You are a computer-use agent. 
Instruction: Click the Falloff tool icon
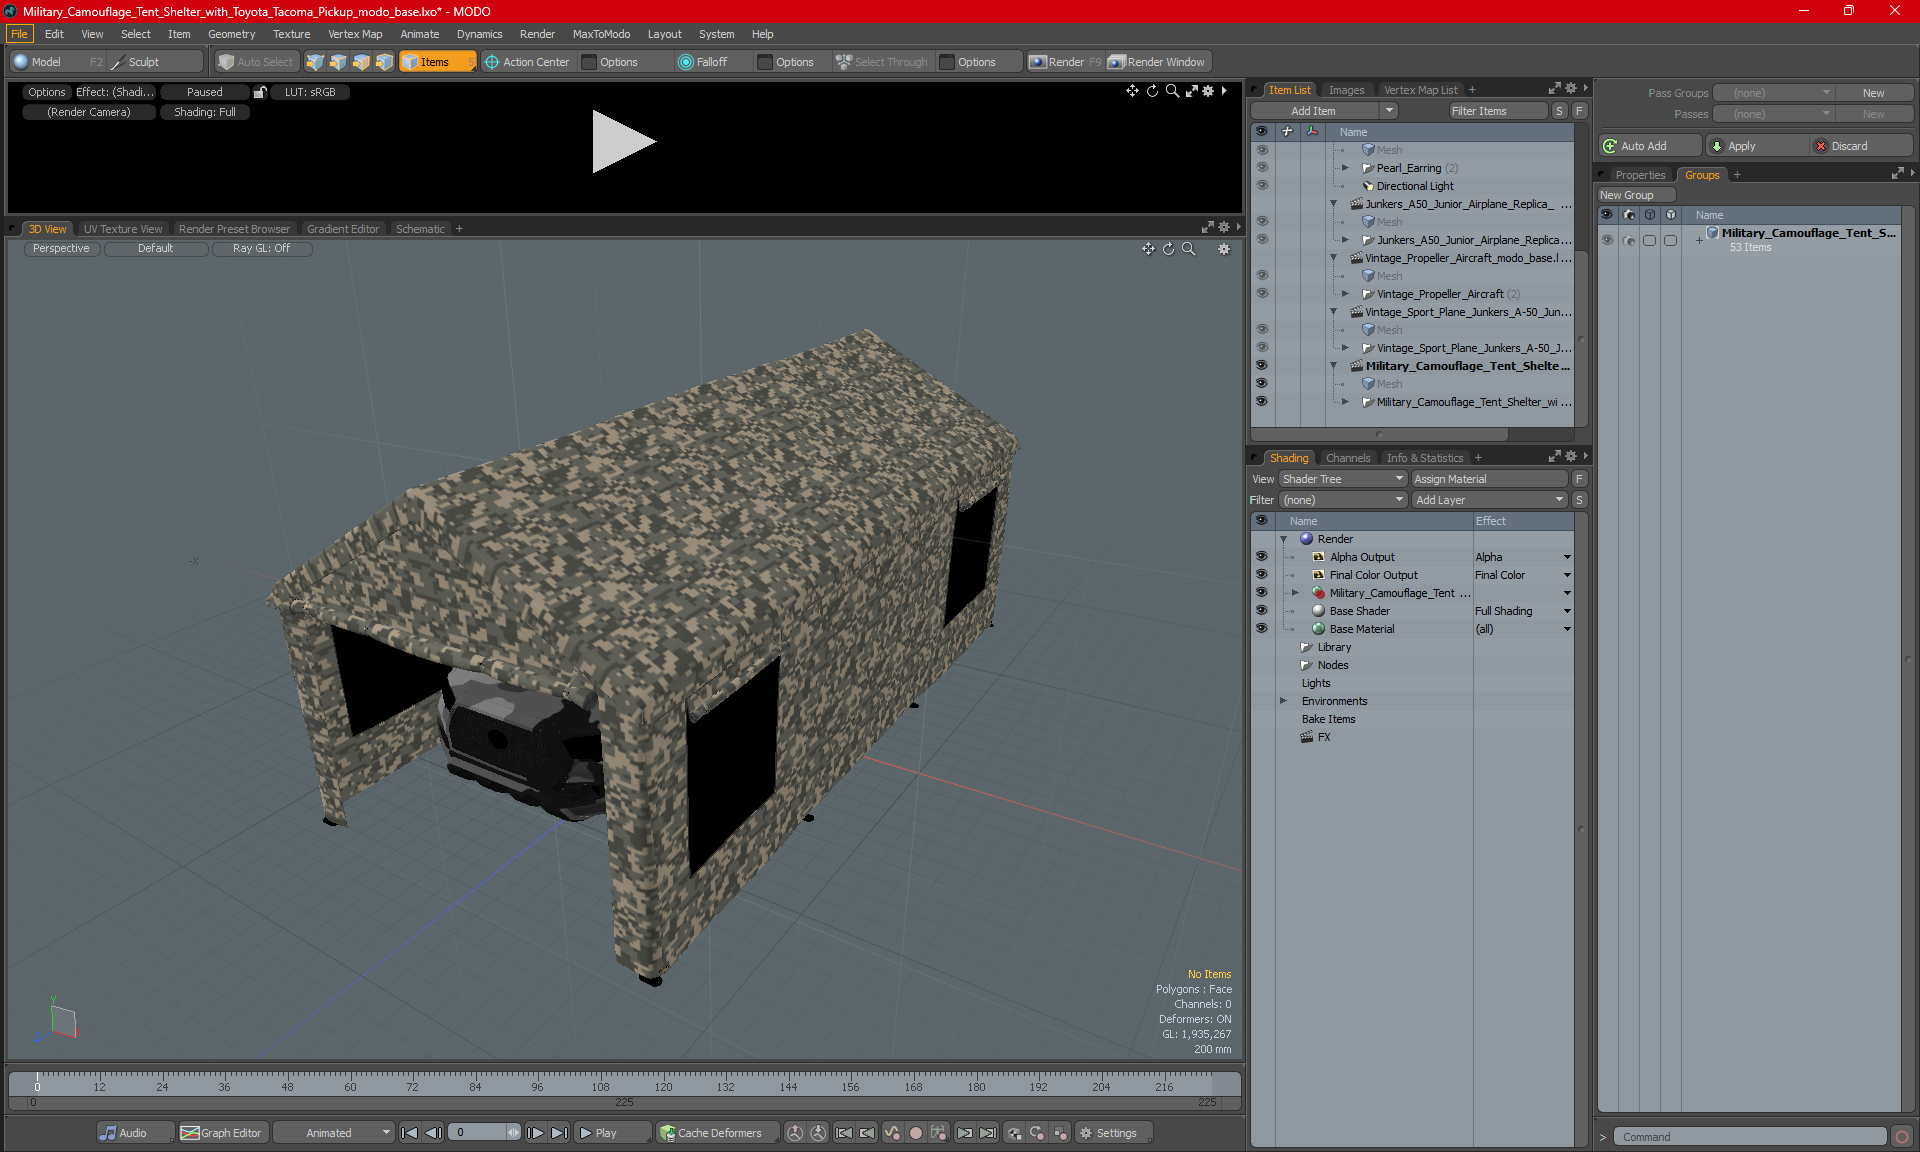pos(685,62)
